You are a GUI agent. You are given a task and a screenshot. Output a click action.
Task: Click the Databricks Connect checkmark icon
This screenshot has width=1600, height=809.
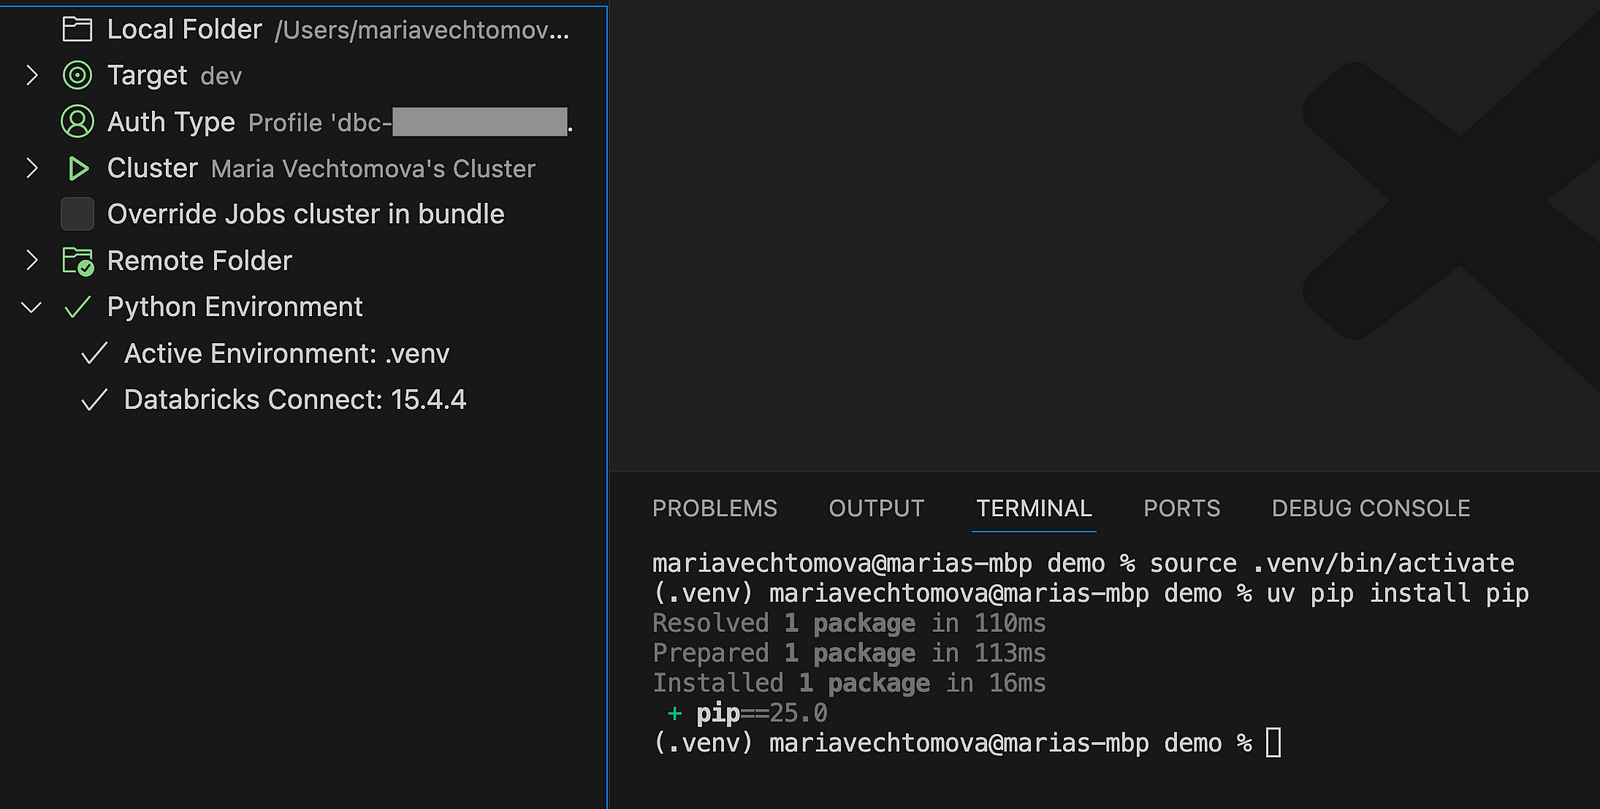coord(94,400)
